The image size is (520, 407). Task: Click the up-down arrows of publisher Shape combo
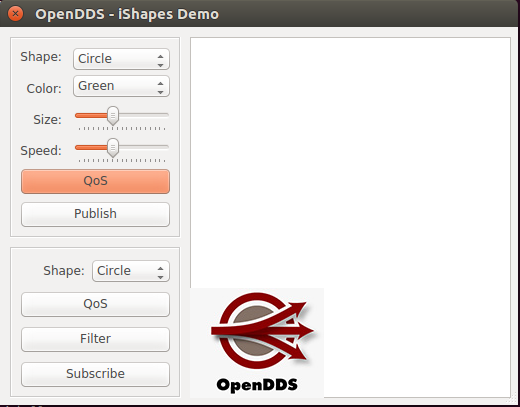click(x=161, y=60)
